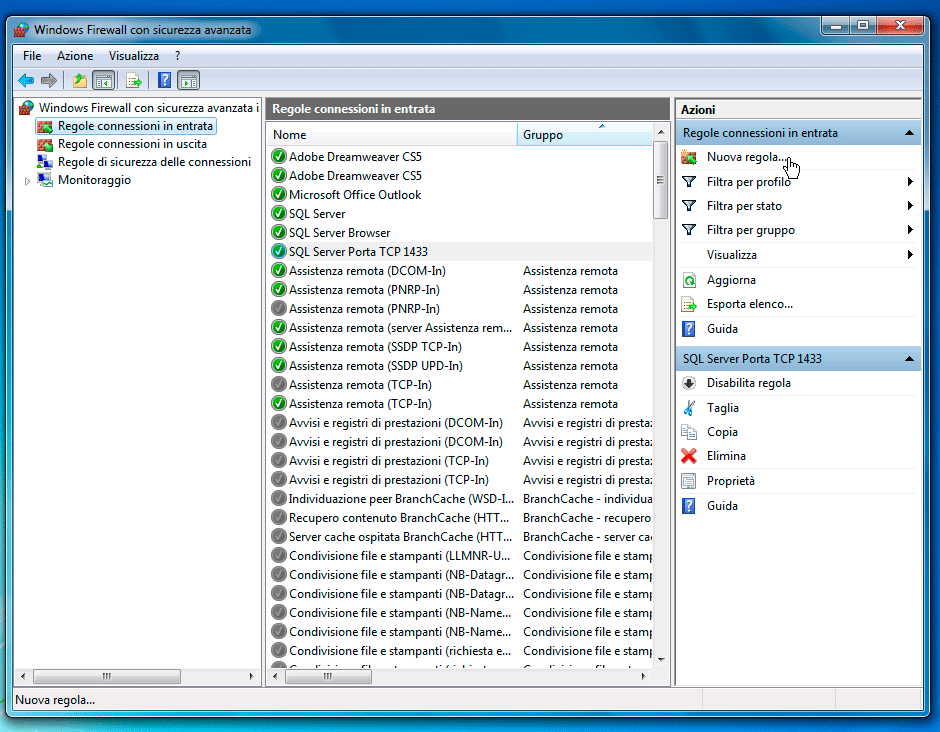Click the Taglia scissors icon
940x732 pixels.
pos(689,408)
